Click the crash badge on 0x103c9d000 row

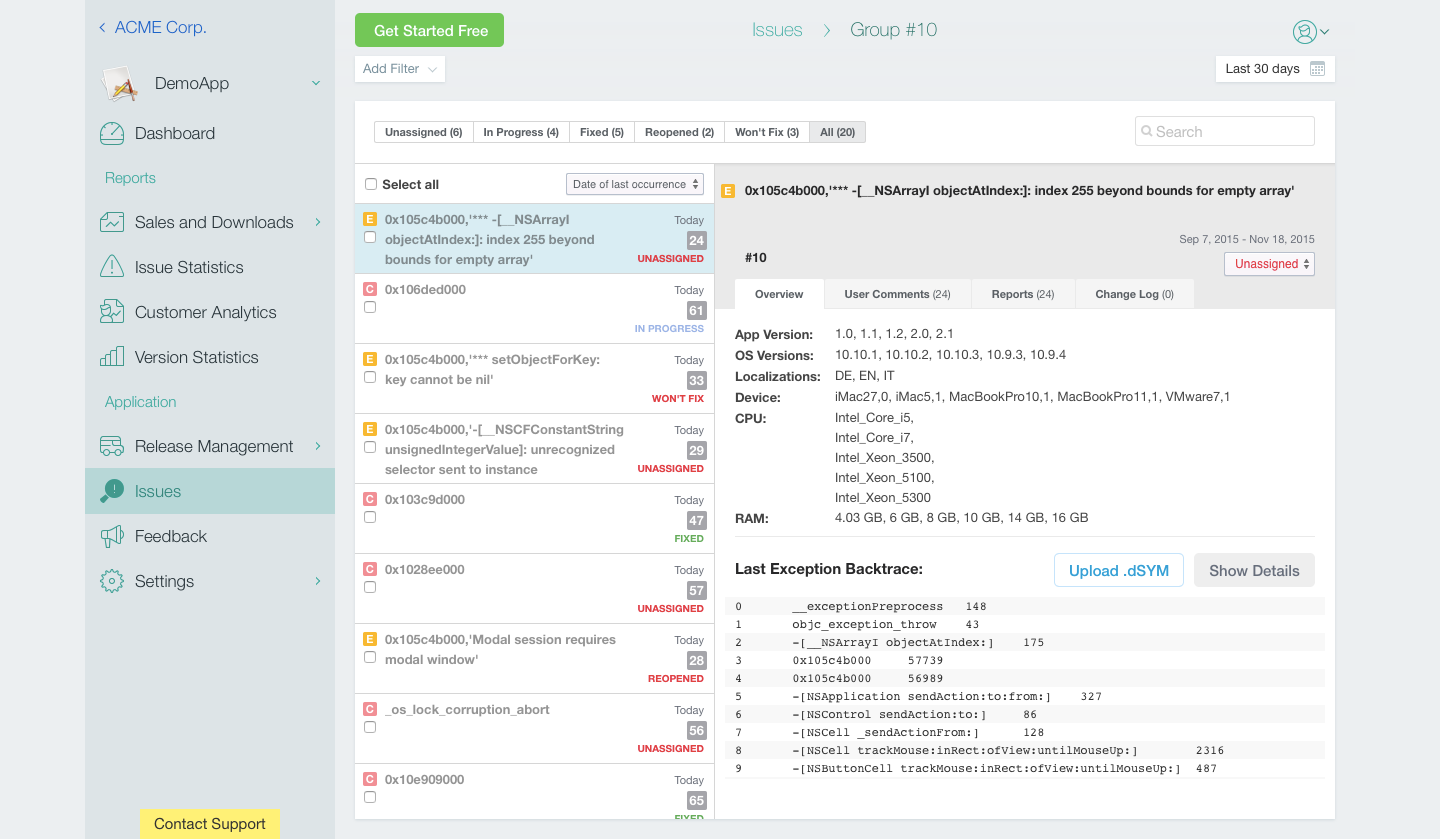coord(370,498)
